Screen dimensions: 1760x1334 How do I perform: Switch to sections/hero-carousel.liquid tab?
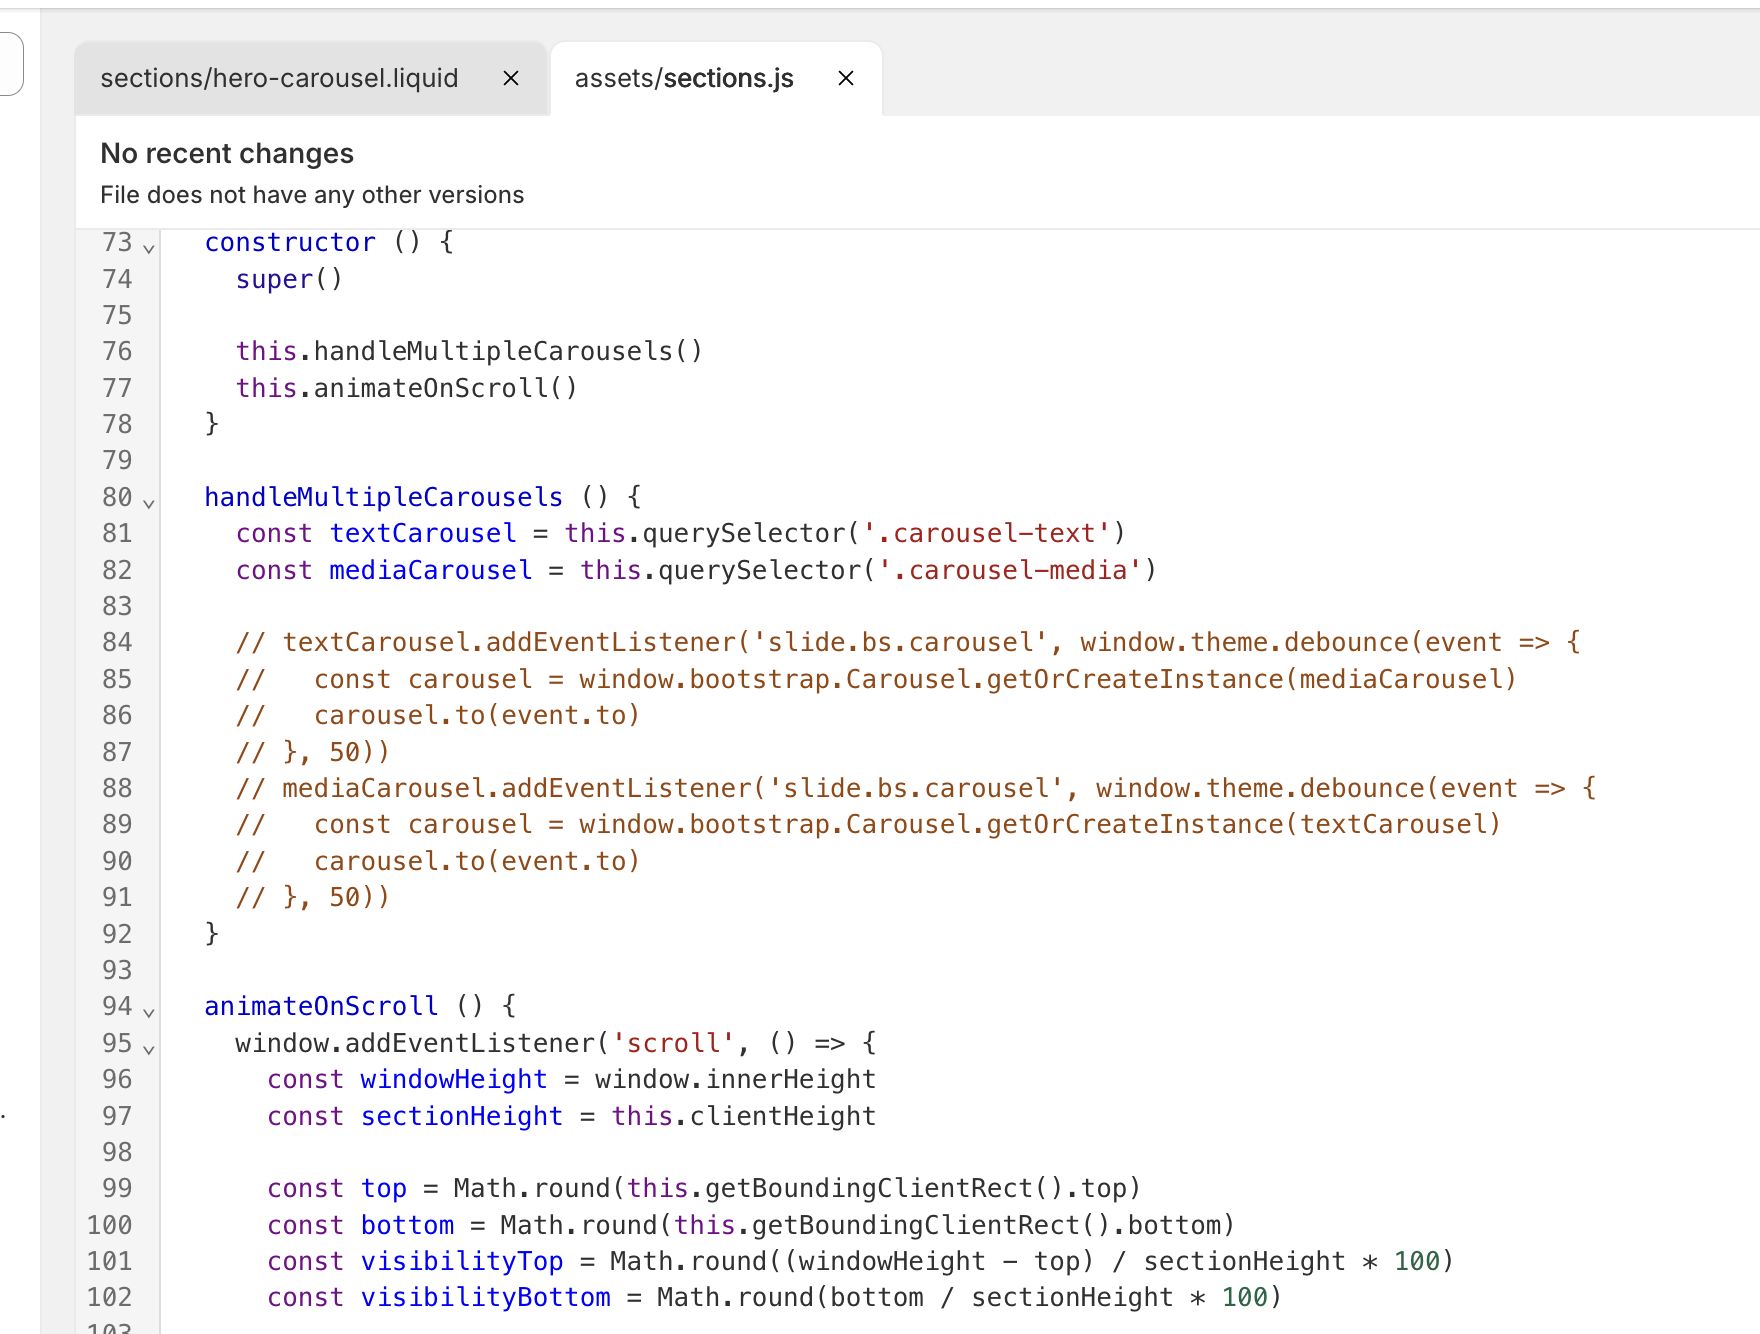point(279,78)
